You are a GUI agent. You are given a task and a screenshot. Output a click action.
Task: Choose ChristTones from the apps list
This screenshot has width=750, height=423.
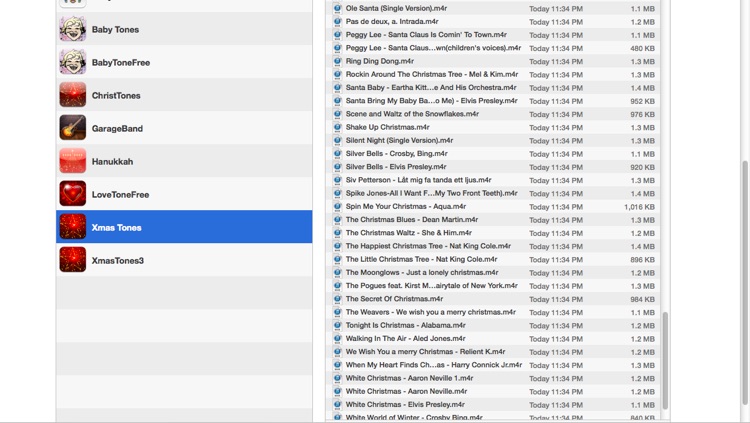[x=184, y=95]
